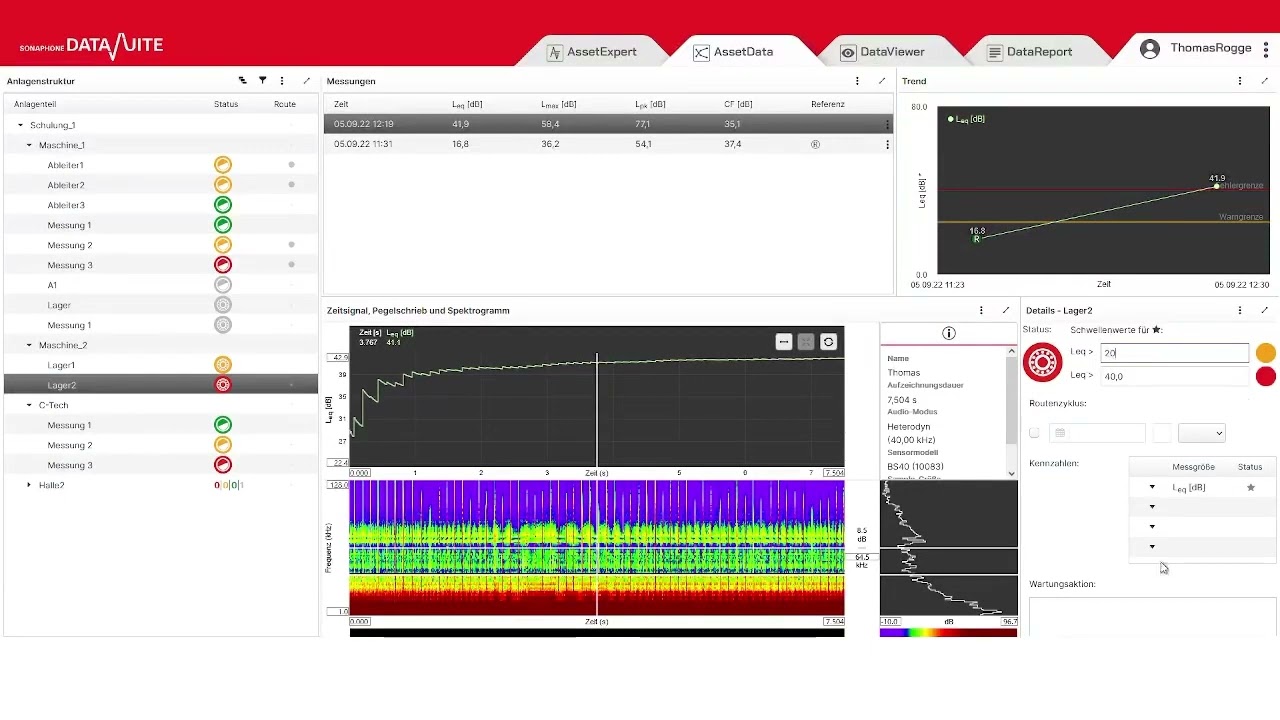
Task: Open the filter icon in Anlagenstruktur
Action: point(262,81)
